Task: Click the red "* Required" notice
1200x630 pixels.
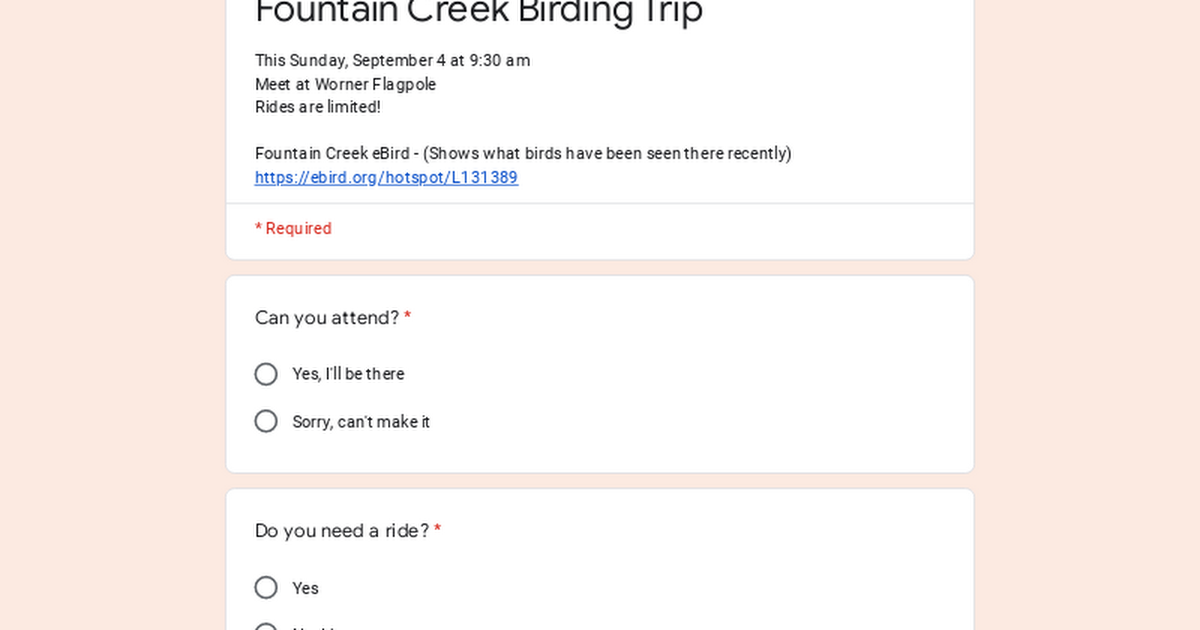Action: (x=293, y=229)
